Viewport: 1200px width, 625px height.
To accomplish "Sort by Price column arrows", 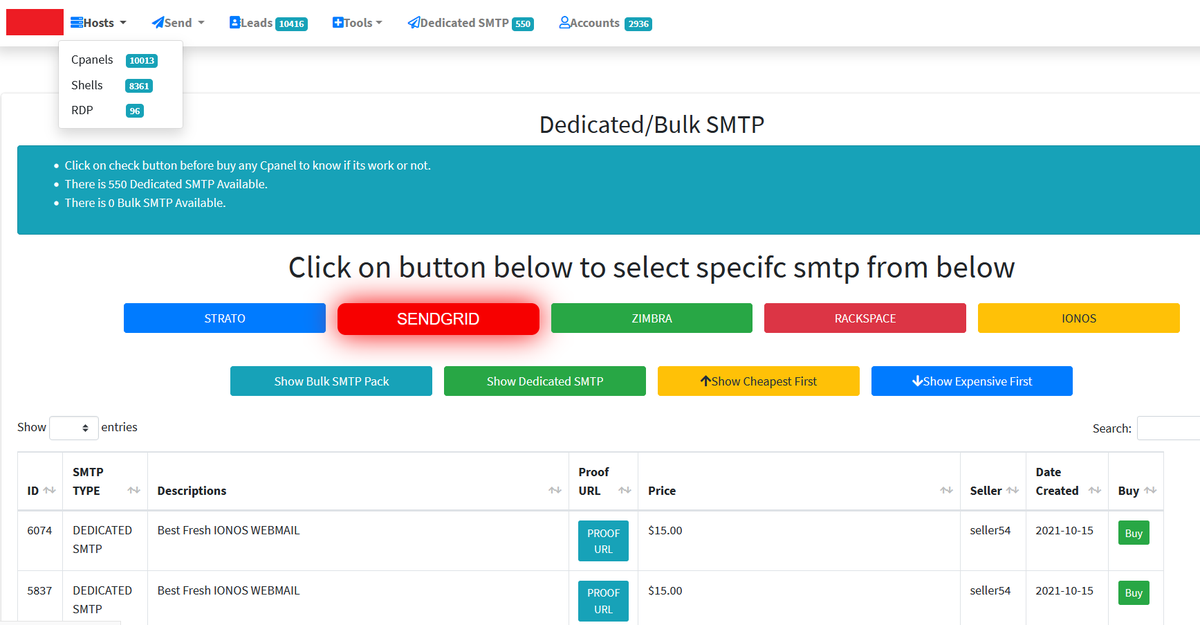I will coord(947,490).
